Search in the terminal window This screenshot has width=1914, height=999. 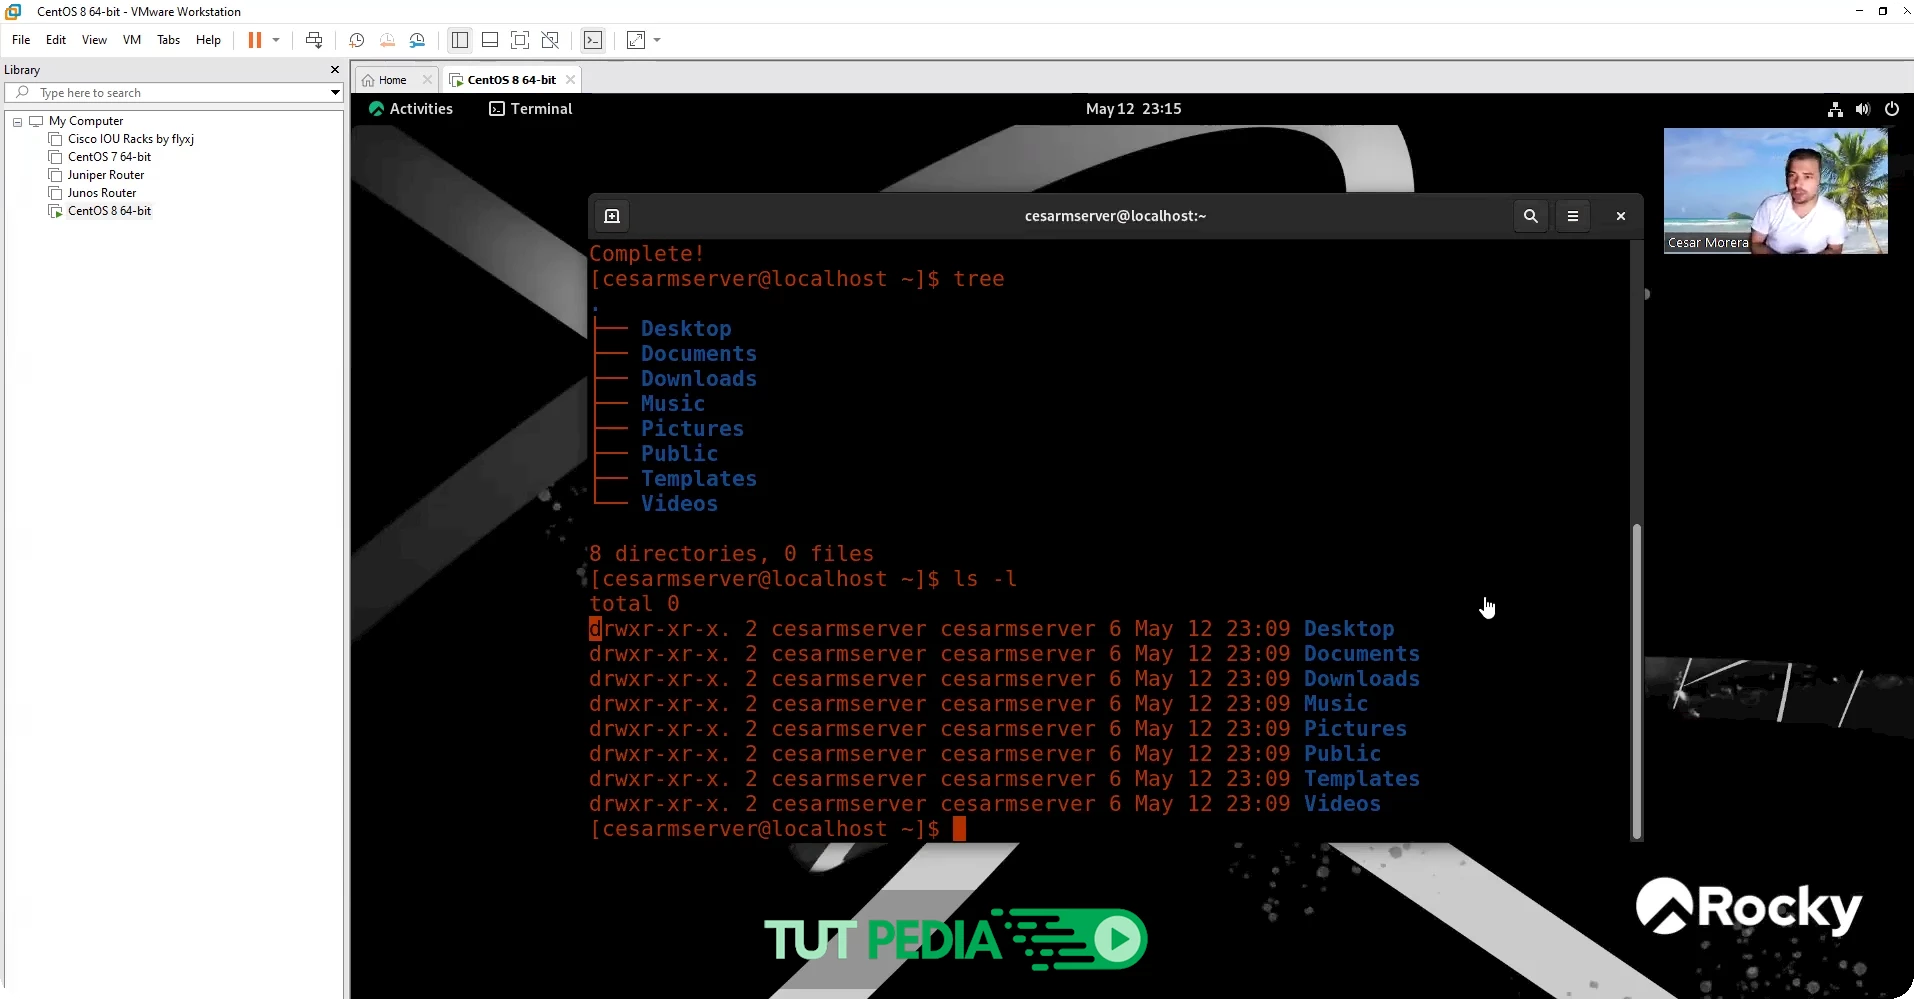click(1530, 216)
